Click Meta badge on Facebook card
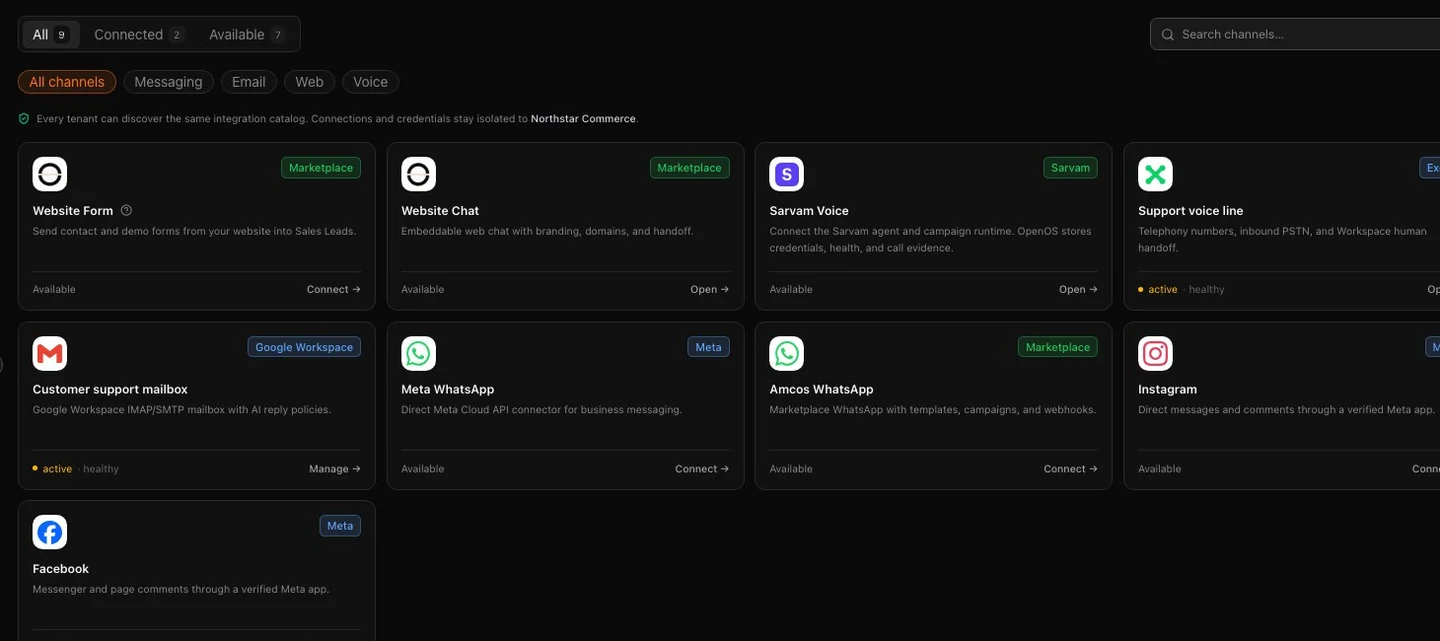 point(340,526)
